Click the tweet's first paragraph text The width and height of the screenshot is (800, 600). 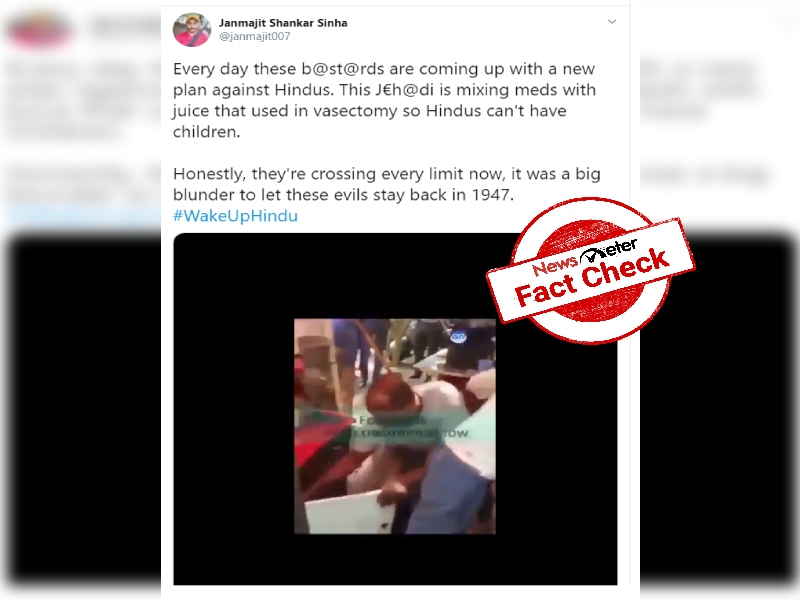click(x=384, y=100)
